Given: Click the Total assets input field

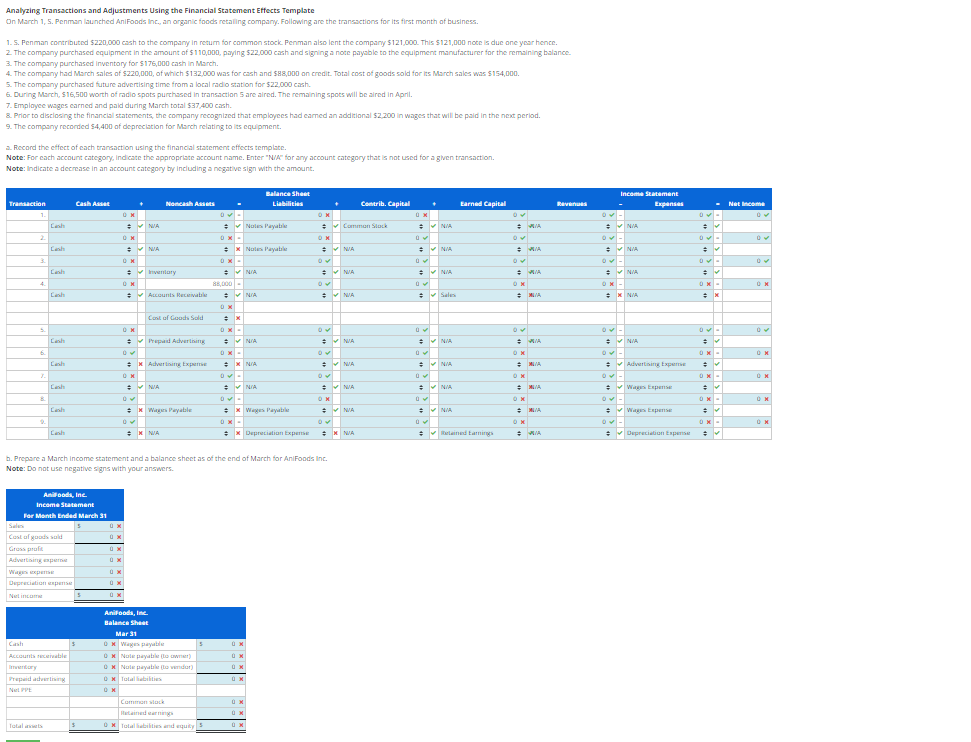Looking at the screenshot, I should click(x=92, y=724).
